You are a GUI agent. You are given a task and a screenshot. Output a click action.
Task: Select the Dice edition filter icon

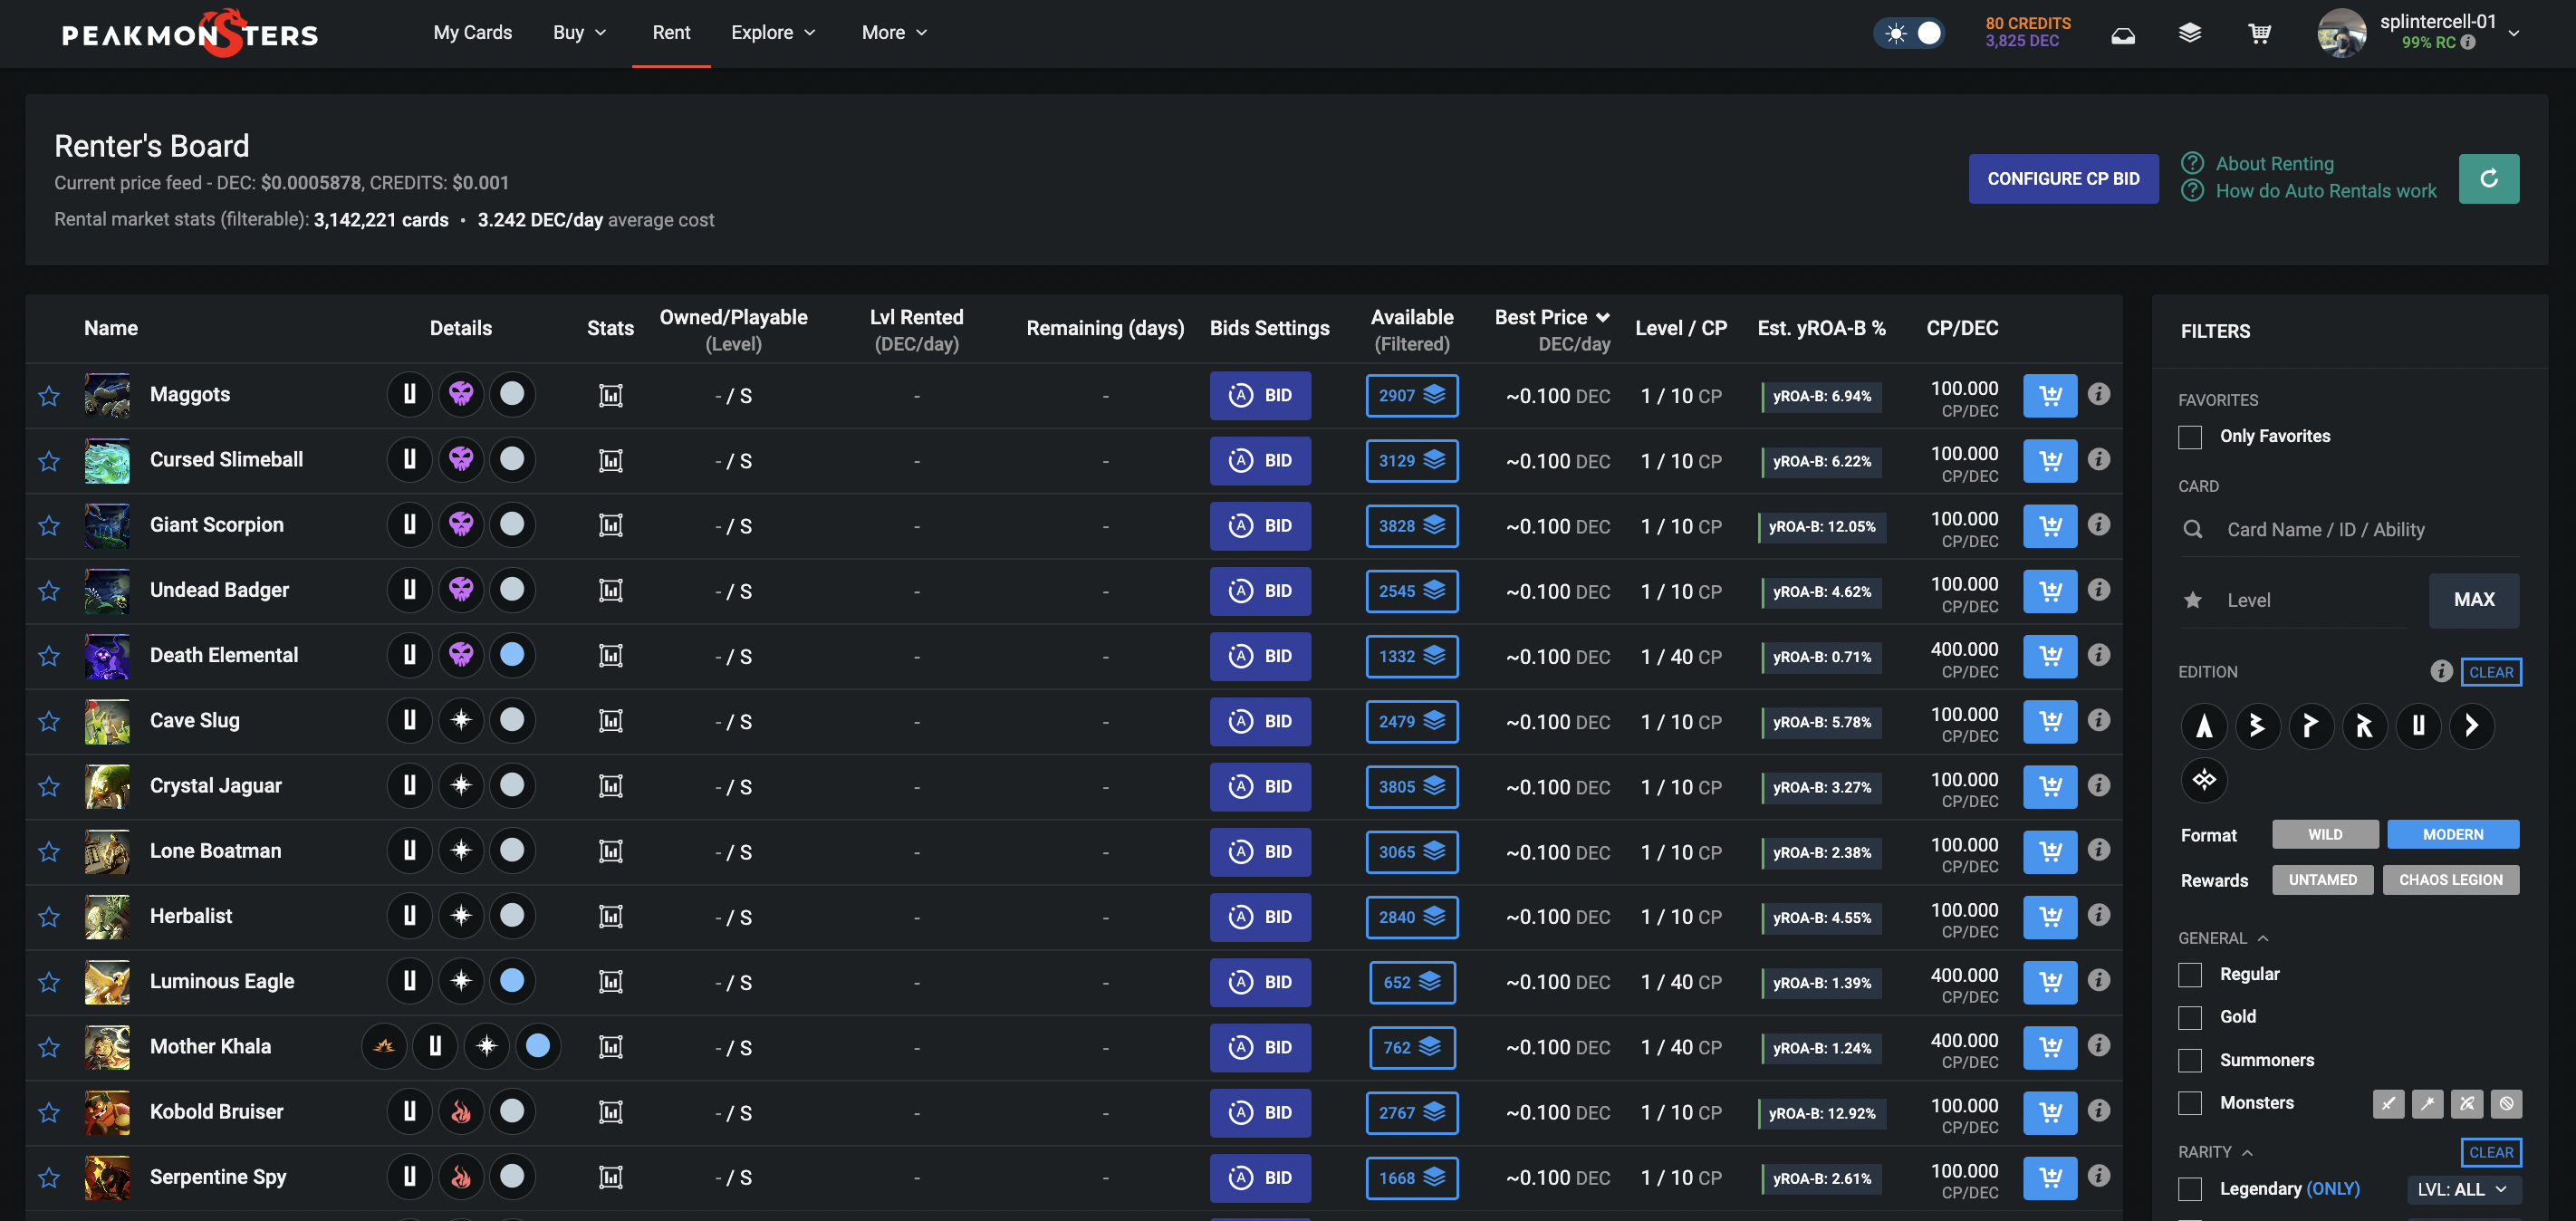tap(2472, 726)
